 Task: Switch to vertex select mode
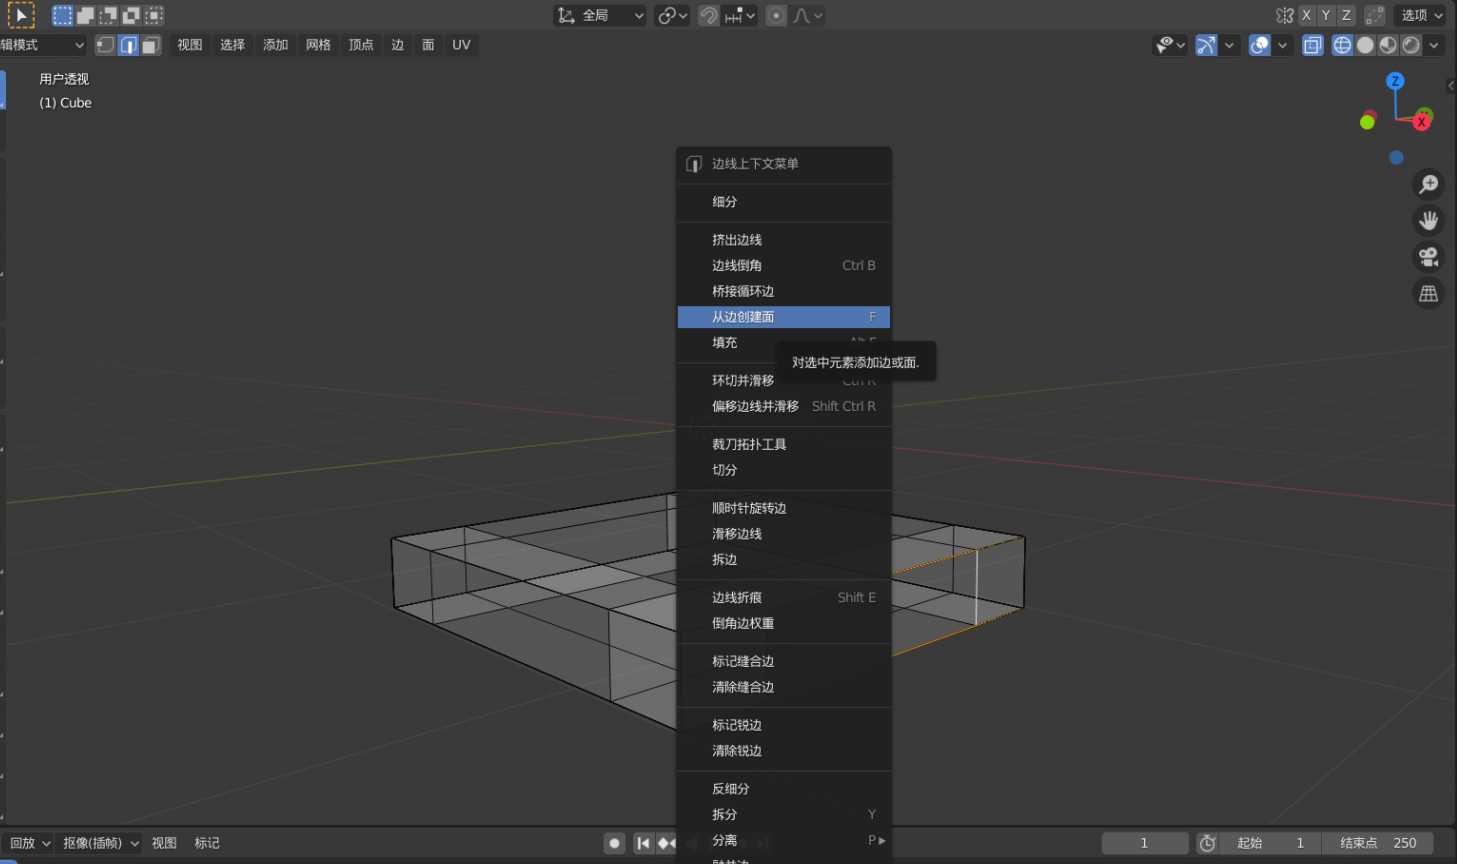point(105,45)
